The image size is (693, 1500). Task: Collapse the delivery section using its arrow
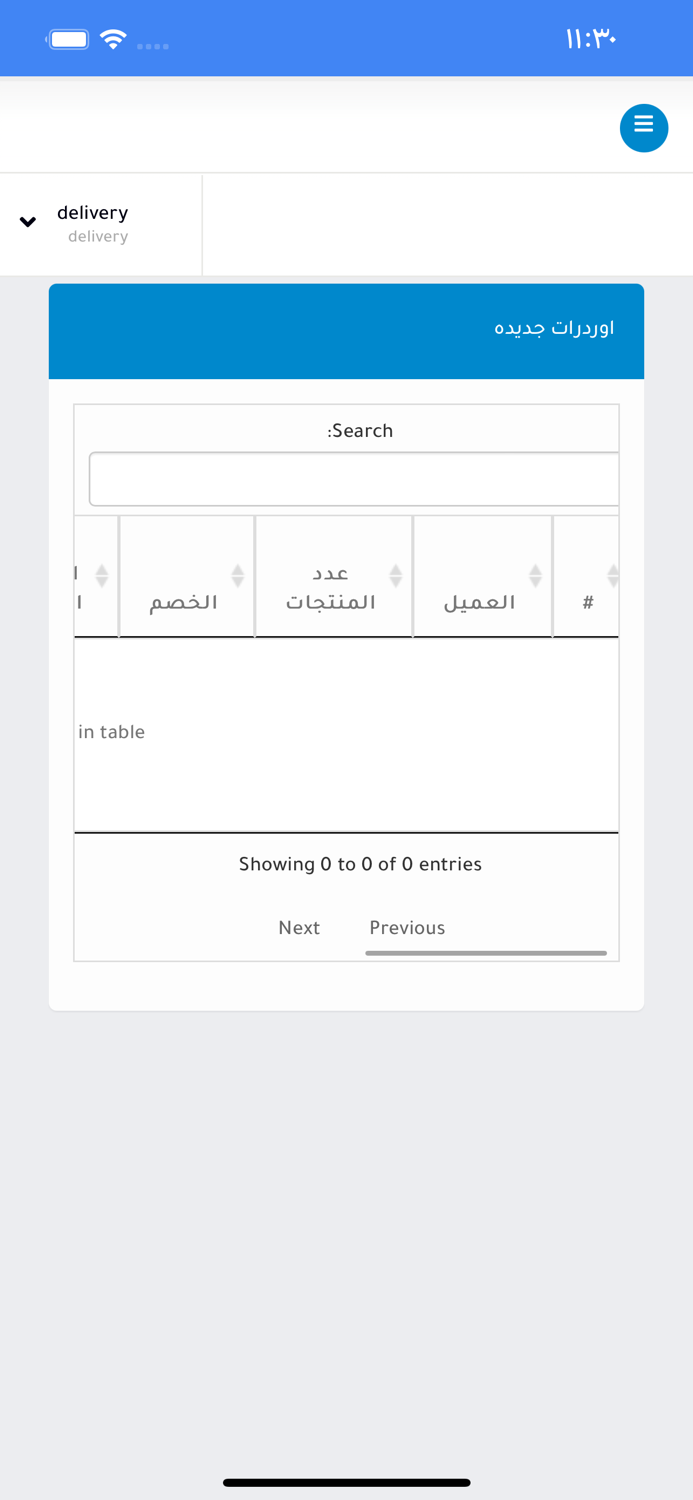pyautogui.click(x=27, y=223)
